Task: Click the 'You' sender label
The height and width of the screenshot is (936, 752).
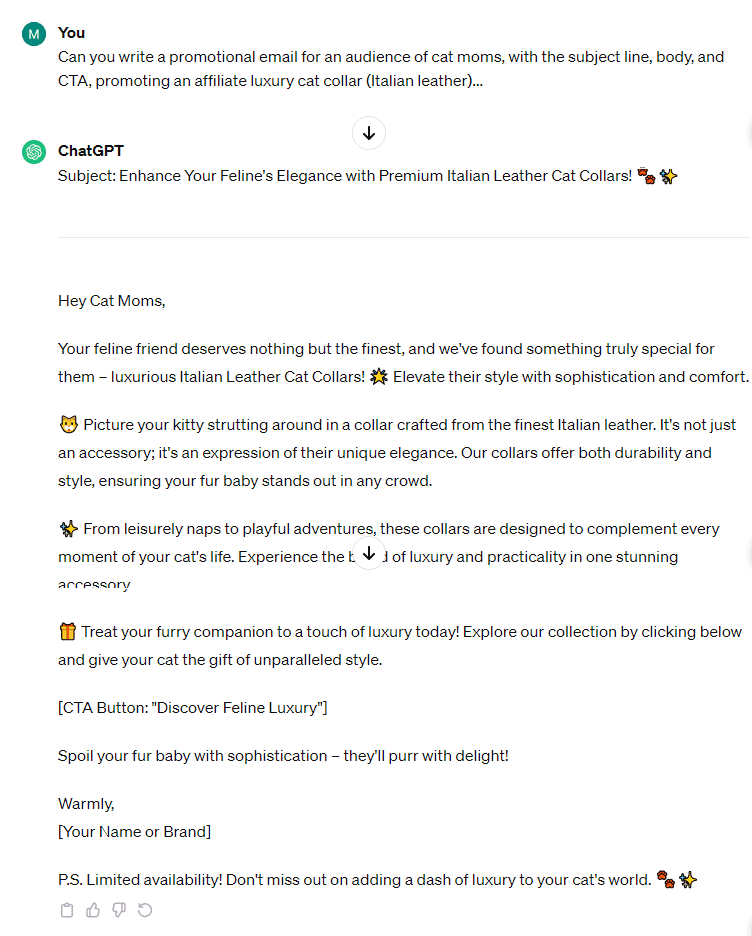Action: (x=71, y=33)
